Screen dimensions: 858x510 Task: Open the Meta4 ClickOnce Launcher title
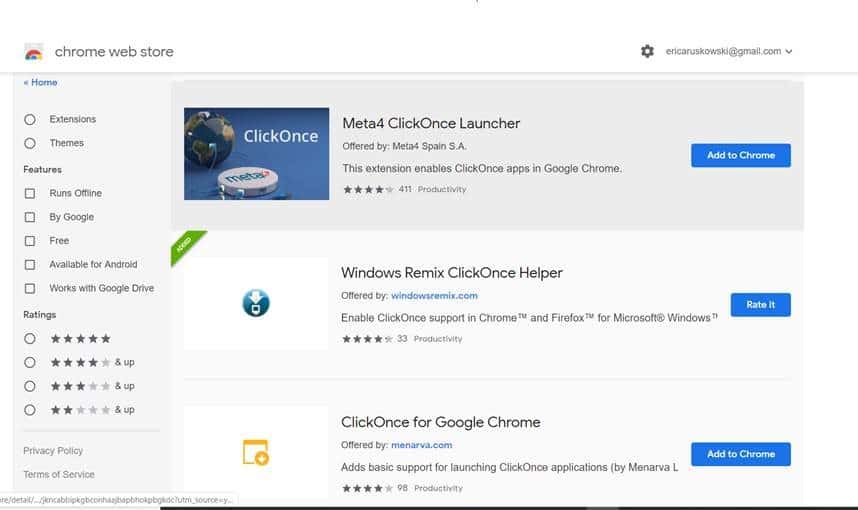[431, 123]
